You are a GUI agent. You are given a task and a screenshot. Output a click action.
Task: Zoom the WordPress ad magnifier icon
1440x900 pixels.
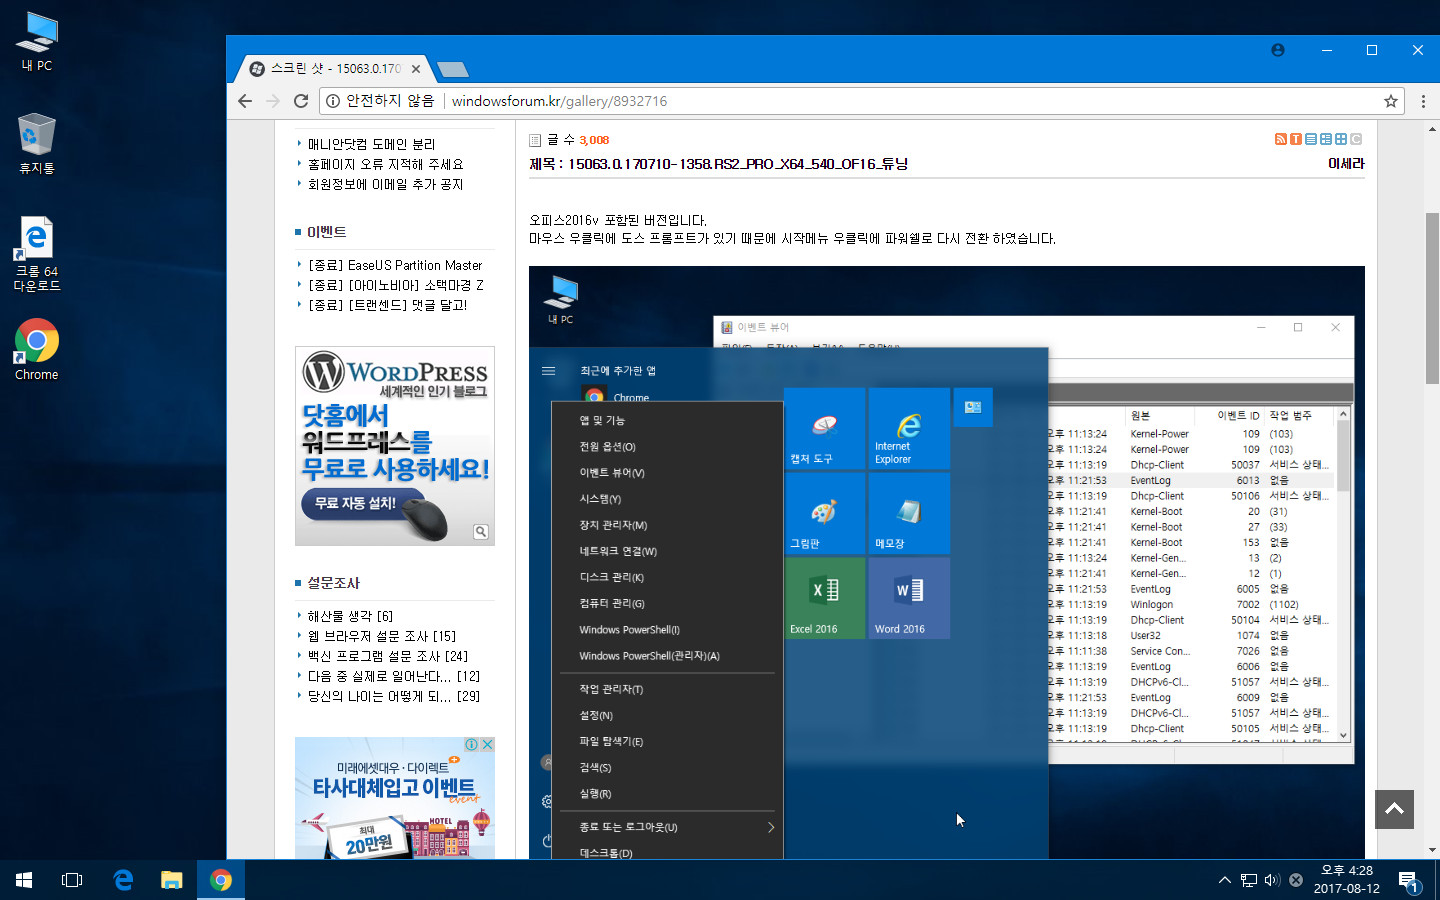481,532
